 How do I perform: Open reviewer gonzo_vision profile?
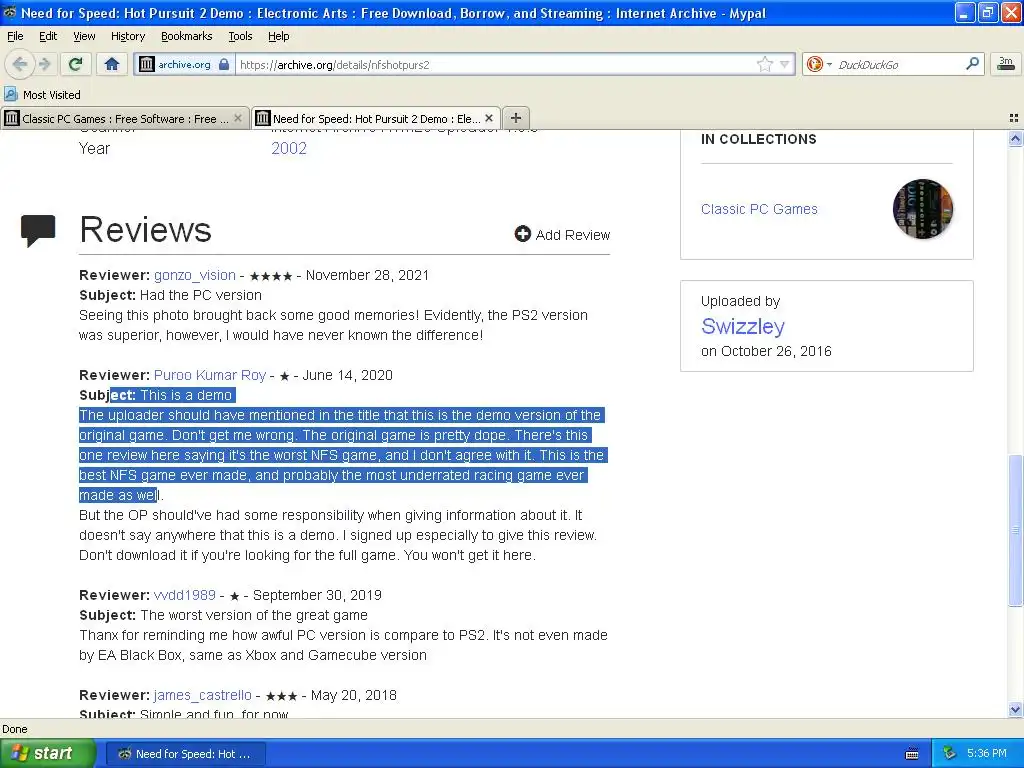point(195,275)
